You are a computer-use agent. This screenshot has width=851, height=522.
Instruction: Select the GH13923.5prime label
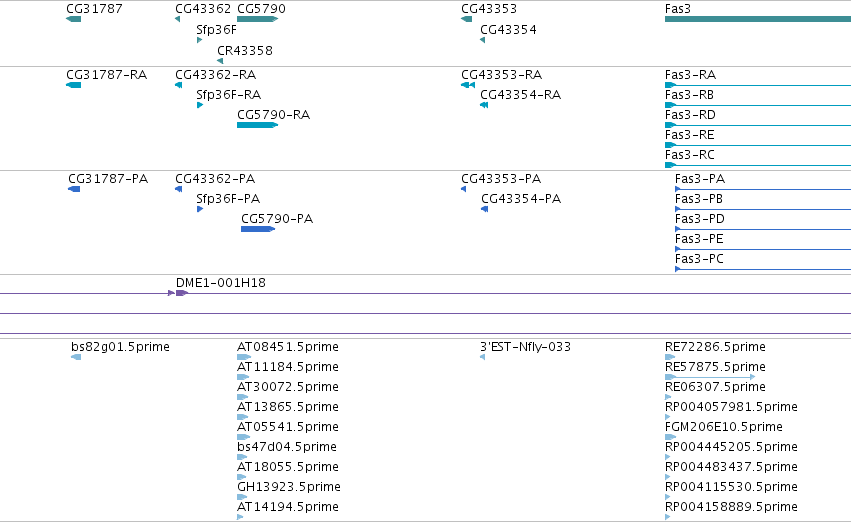coord(289,488)
